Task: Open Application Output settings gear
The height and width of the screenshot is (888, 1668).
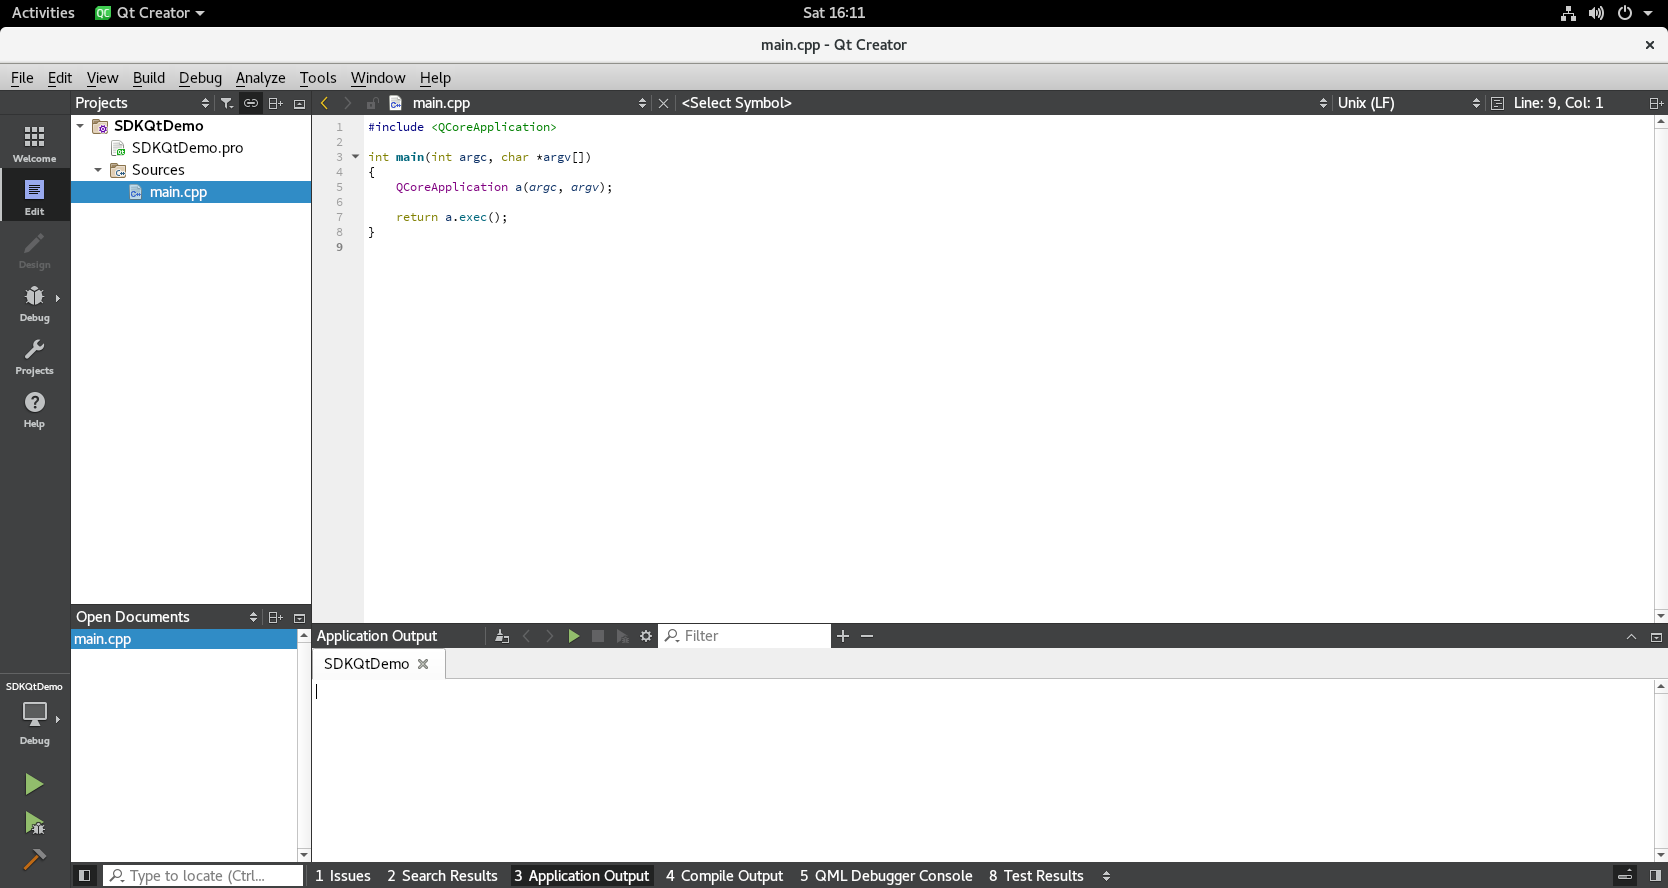Action: (646, 636)
